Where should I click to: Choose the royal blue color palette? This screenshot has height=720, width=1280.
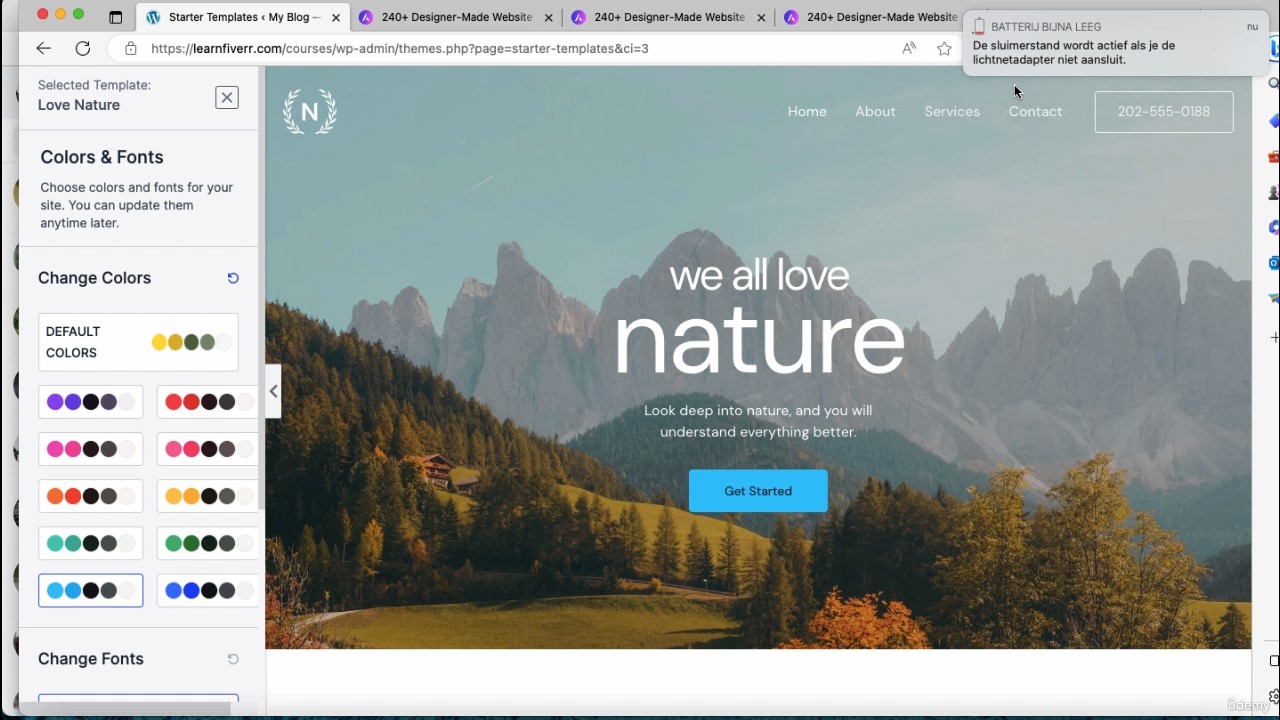pos(207,591)
